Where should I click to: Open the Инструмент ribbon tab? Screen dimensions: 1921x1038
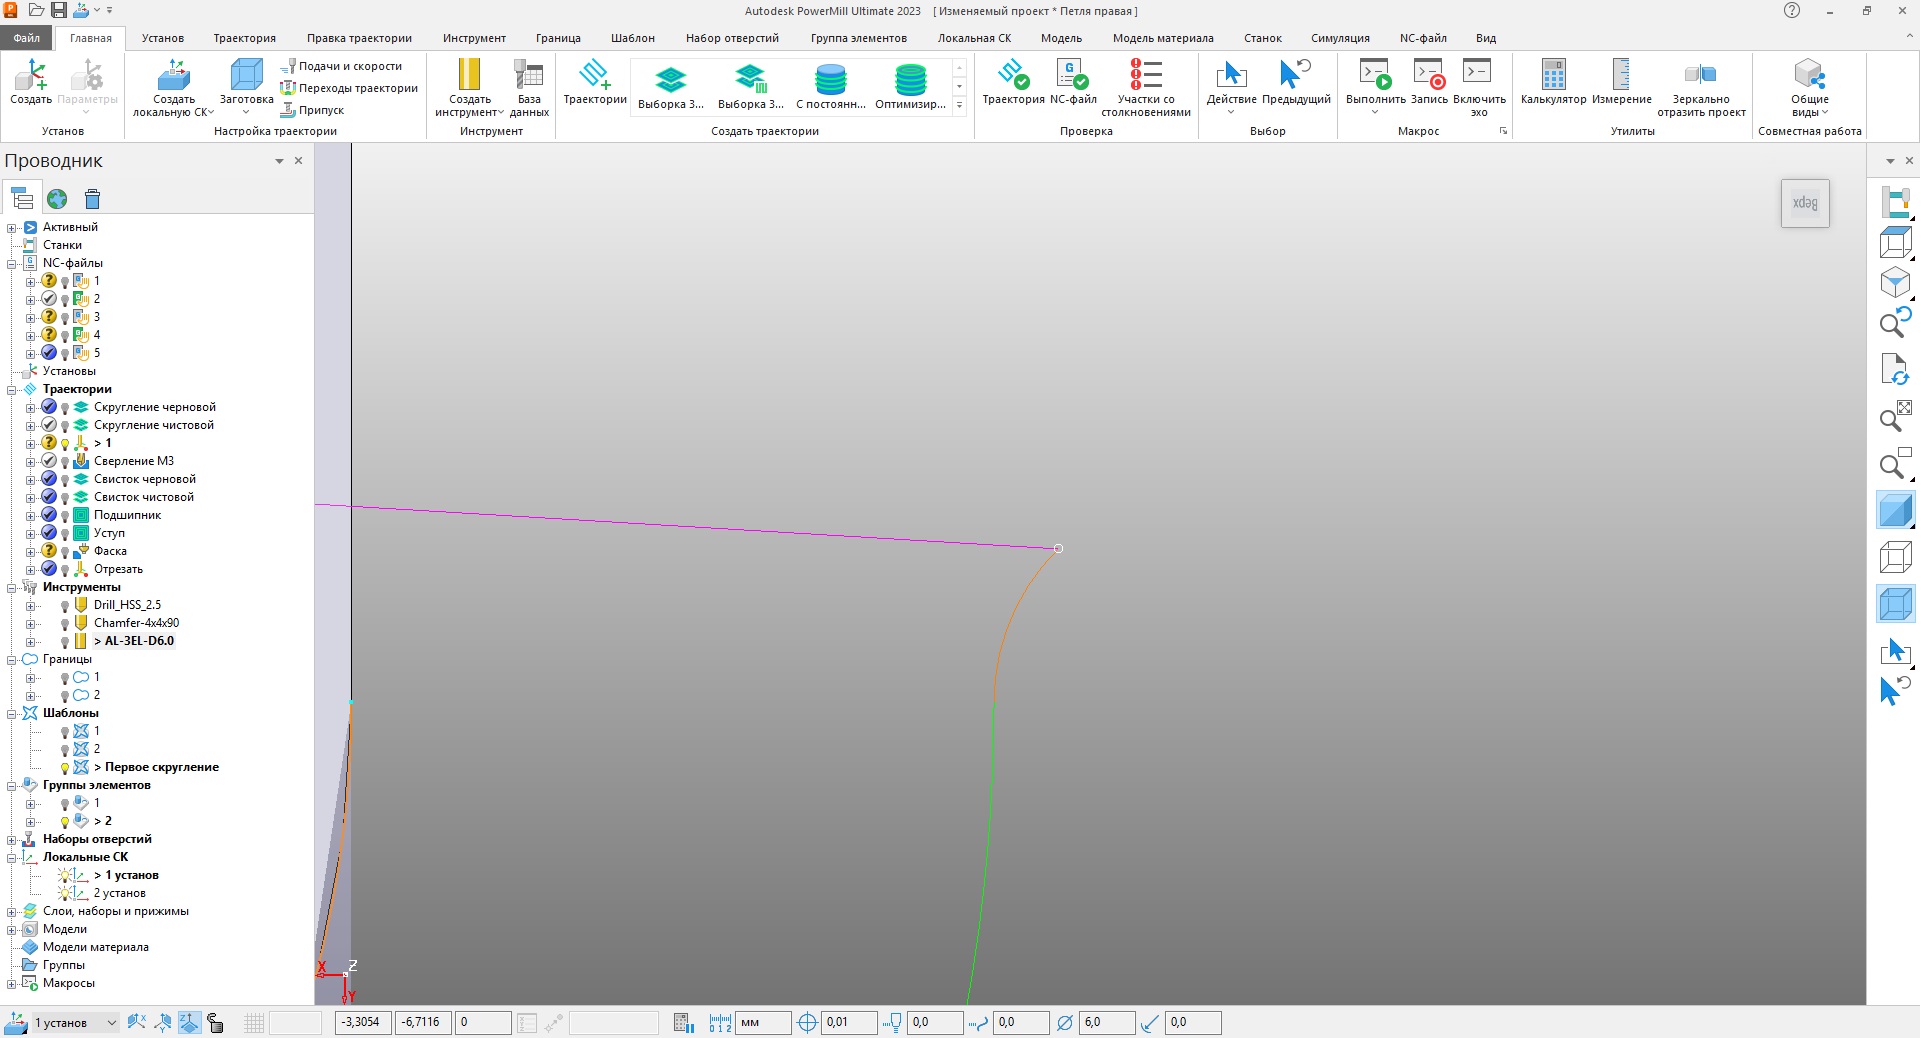474,38
